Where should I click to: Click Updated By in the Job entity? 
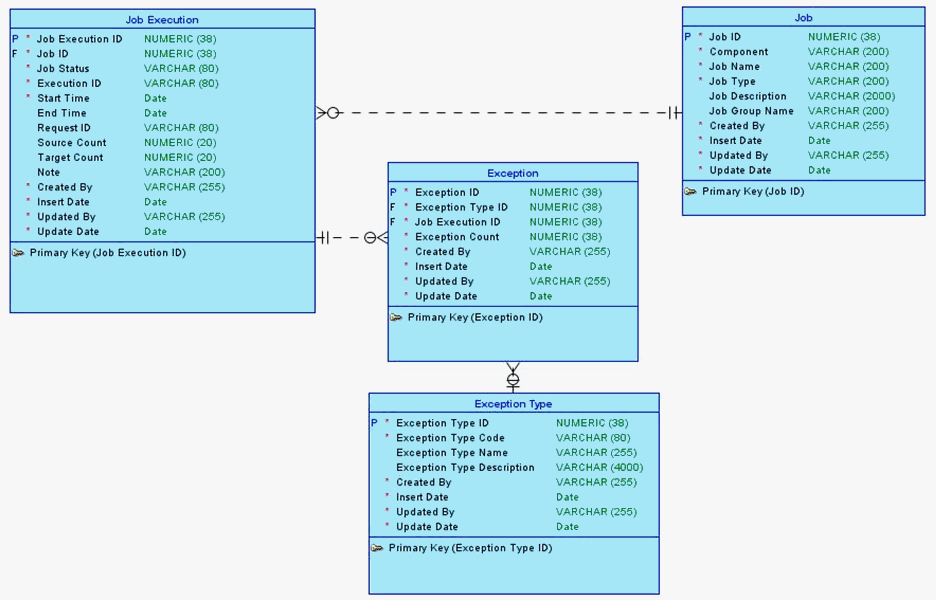(738, 156)
